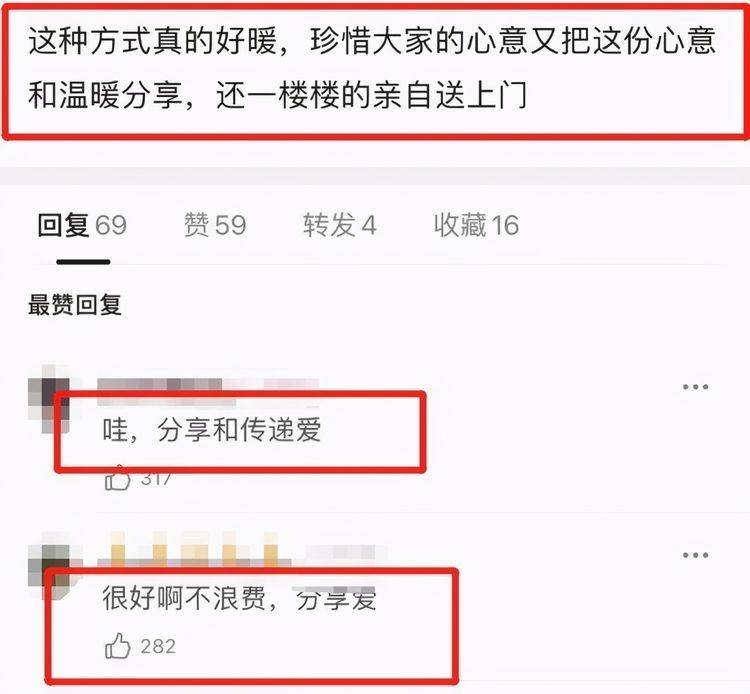Open three-dot menu for 哇，分享和传递爱 comment

tap(695, 386)
